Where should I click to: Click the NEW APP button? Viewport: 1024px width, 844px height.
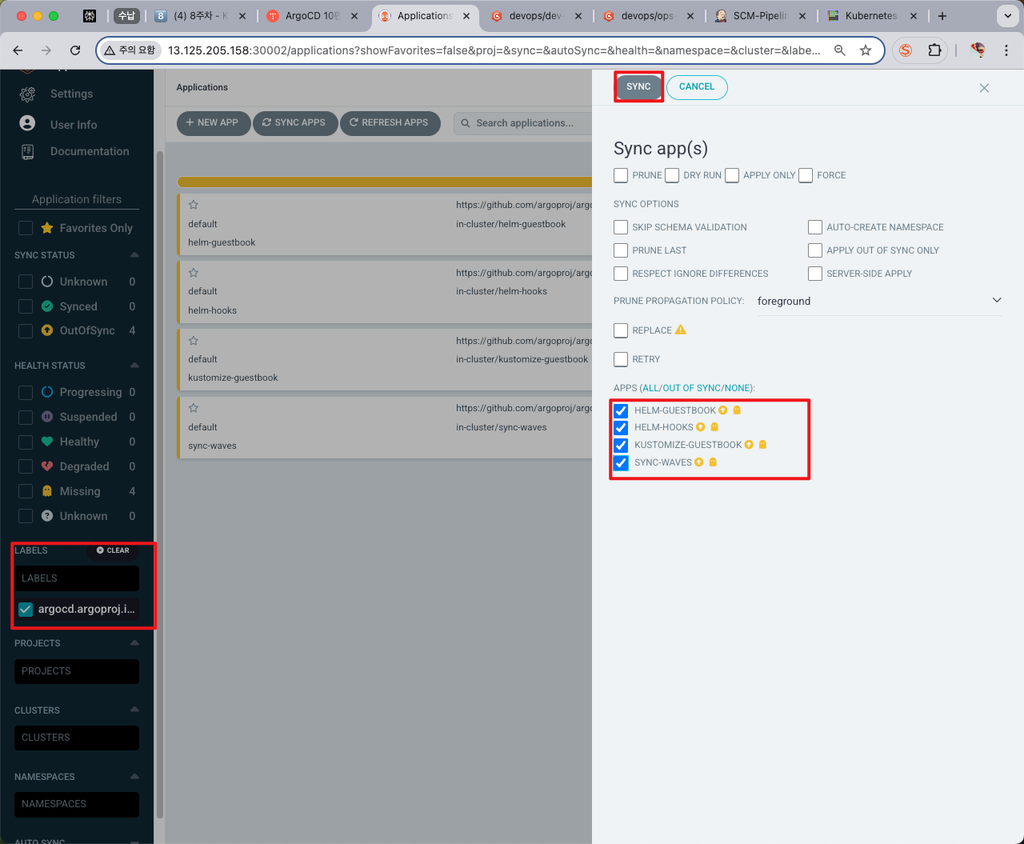pyautogui.click(x=214, y=123)
